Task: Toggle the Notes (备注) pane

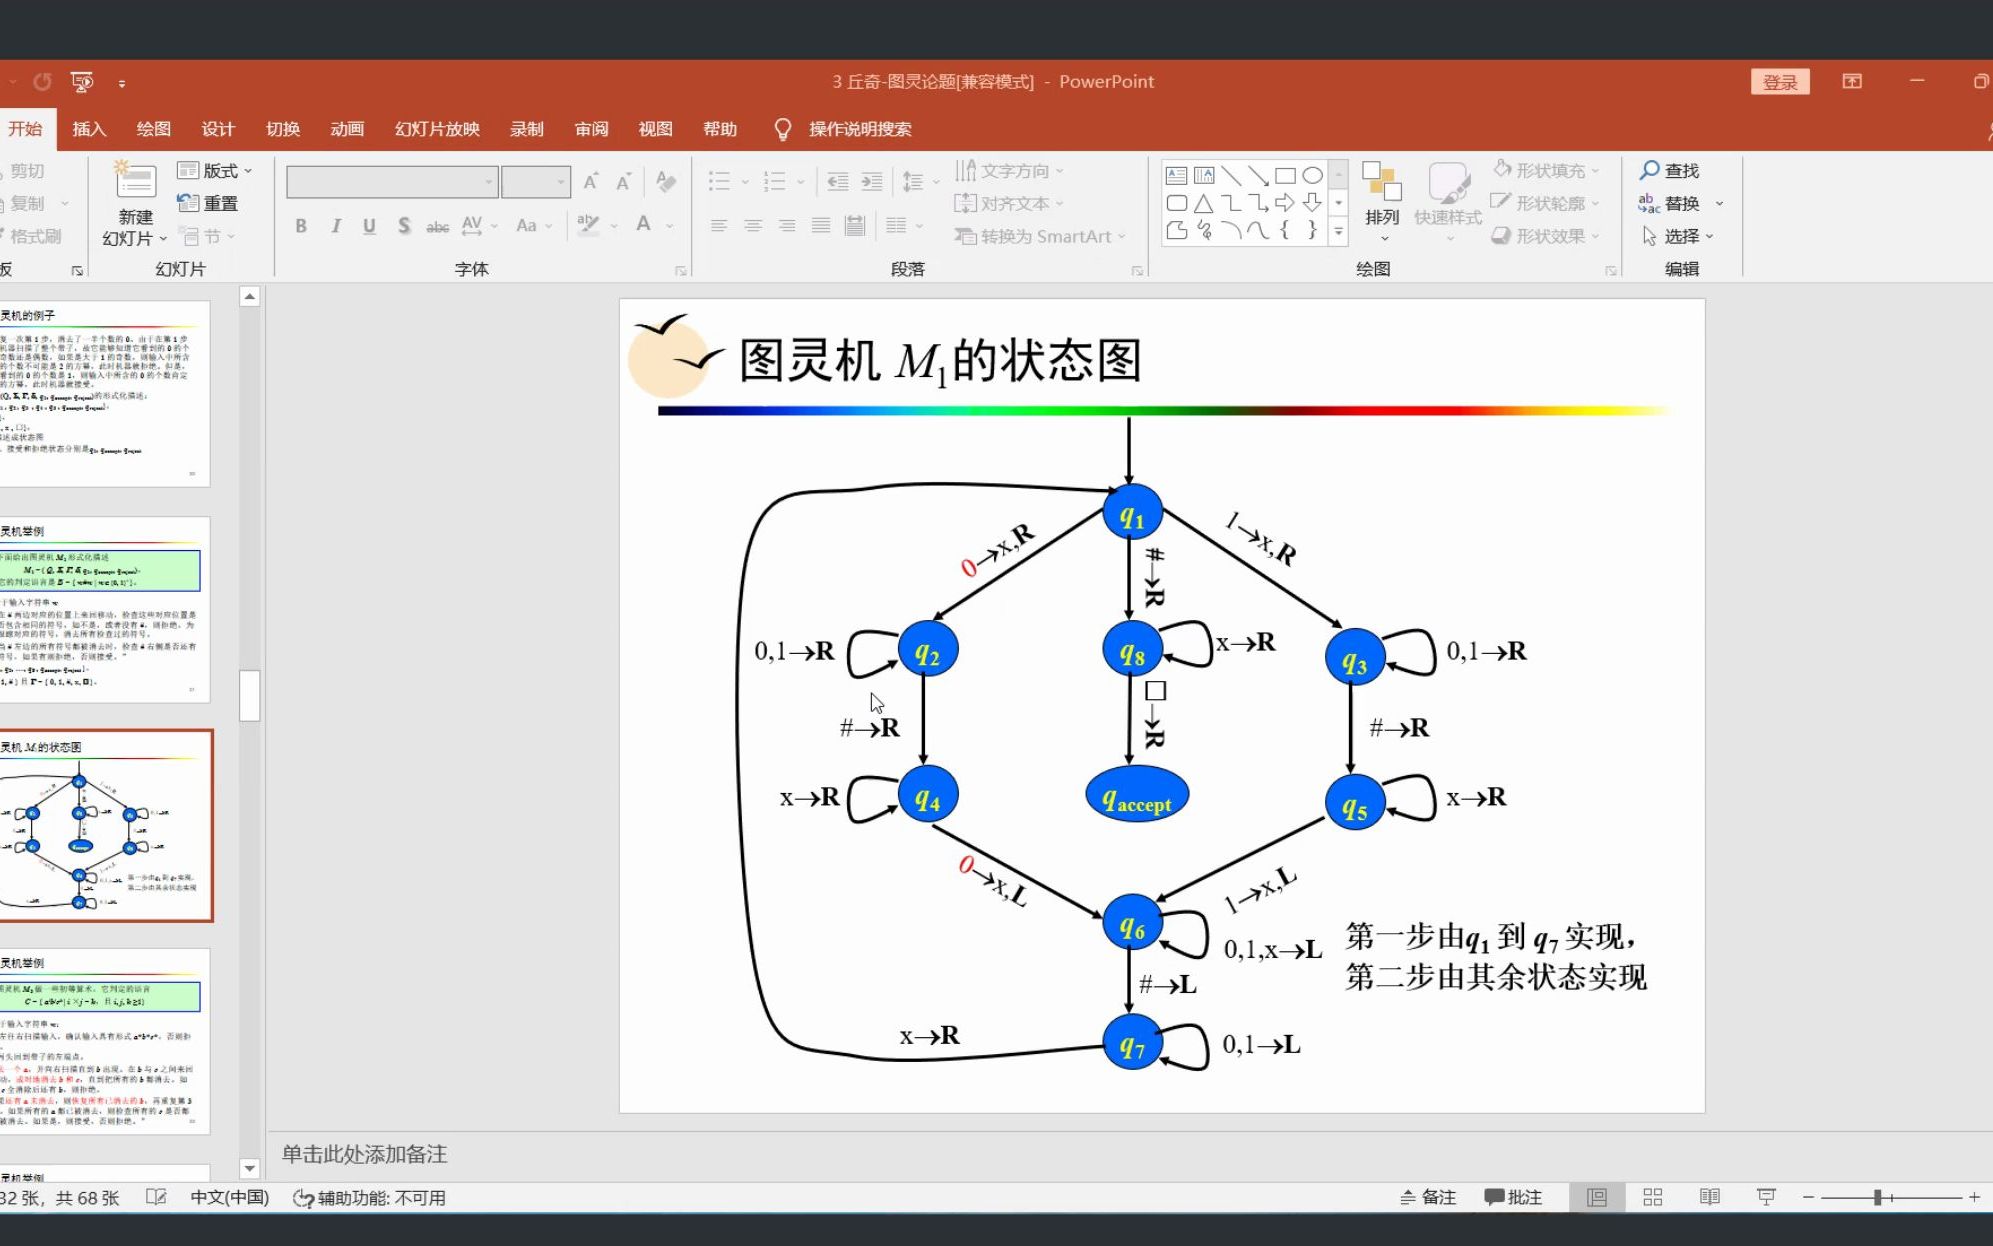Action: pos(1428,1197)
